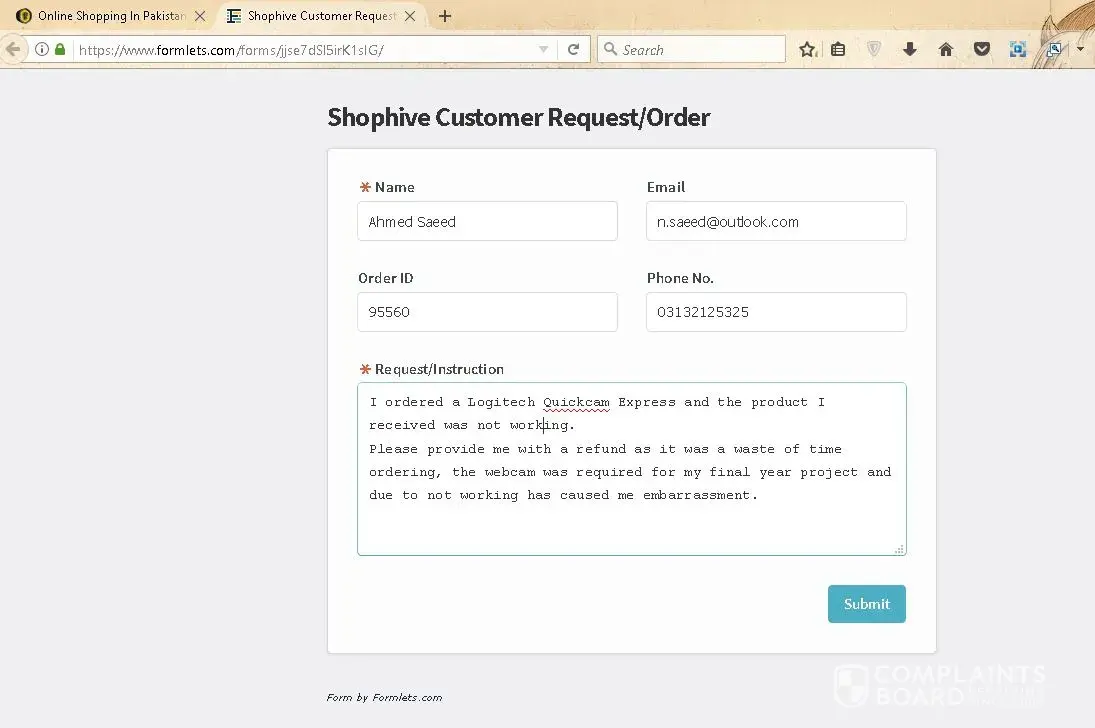Screen dimensions: 1095x728
Task: Click the Shophive Customer Request/Order heading
Action: pos(519,117)
